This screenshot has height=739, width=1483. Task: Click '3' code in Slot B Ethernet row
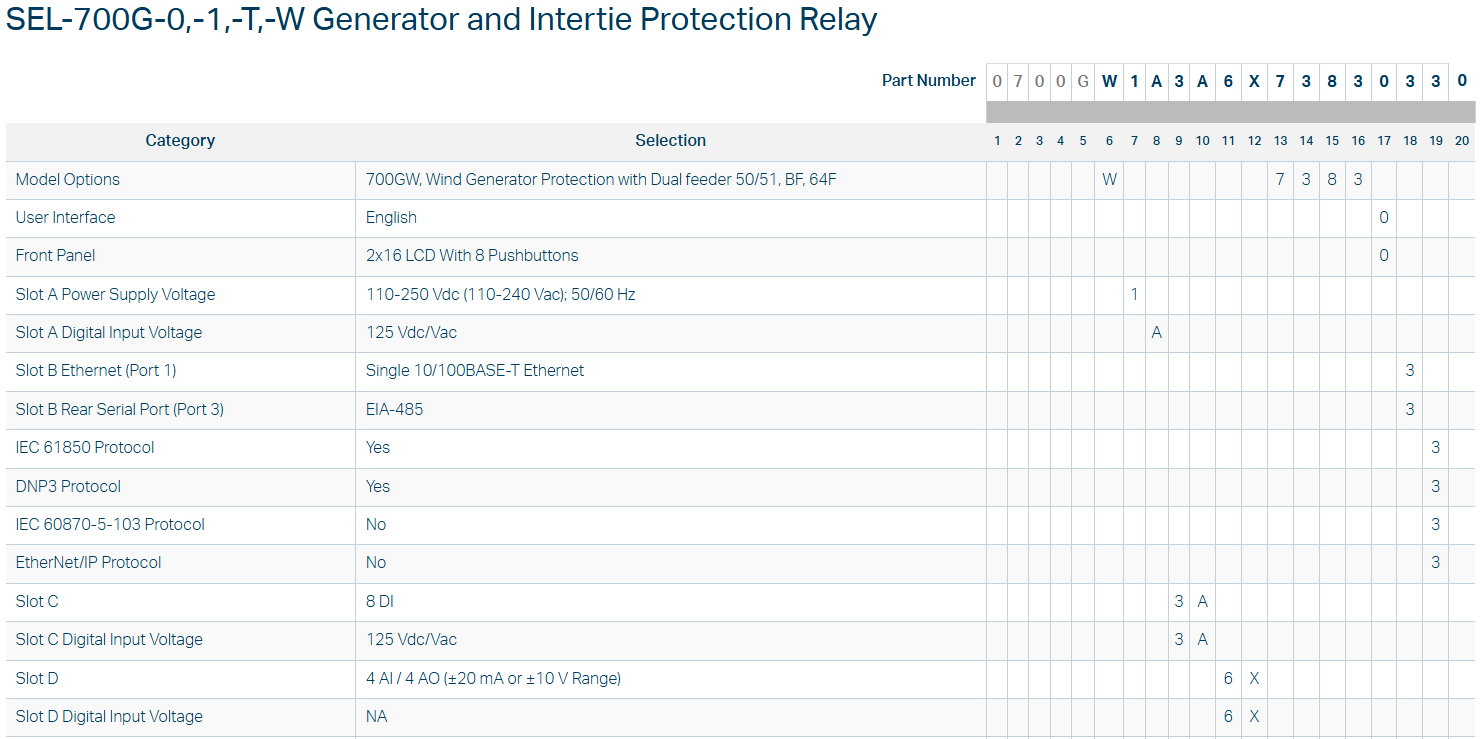pyautogui.click(x=1410, y=371)
